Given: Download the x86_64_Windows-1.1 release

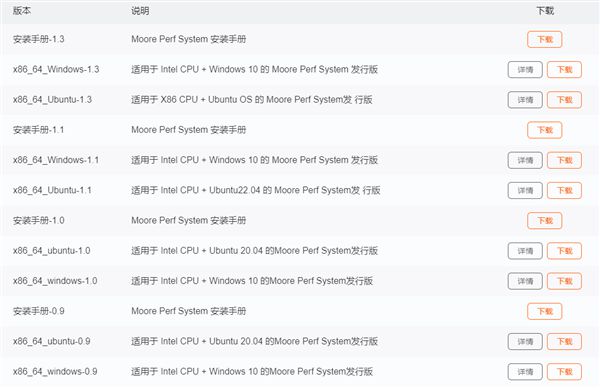Looking at the screenshot, I should (564, 160).
